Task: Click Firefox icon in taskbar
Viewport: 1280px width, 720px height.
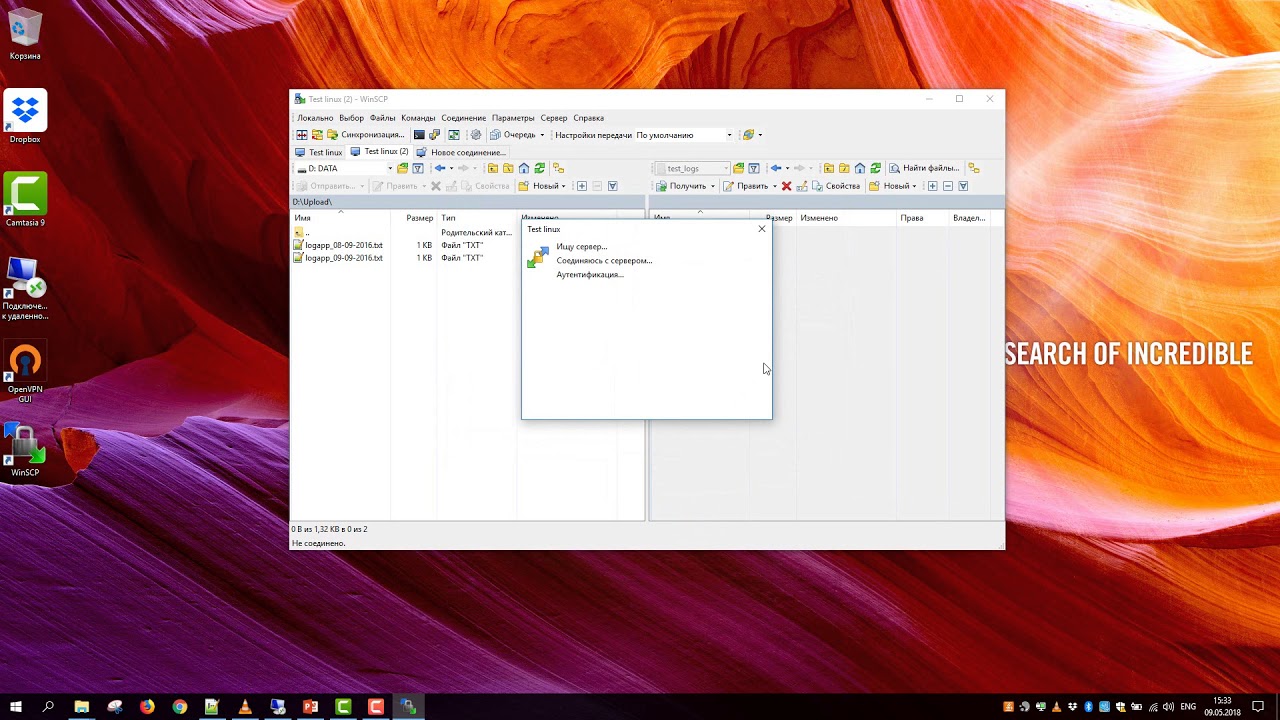Action: (147, 707)
